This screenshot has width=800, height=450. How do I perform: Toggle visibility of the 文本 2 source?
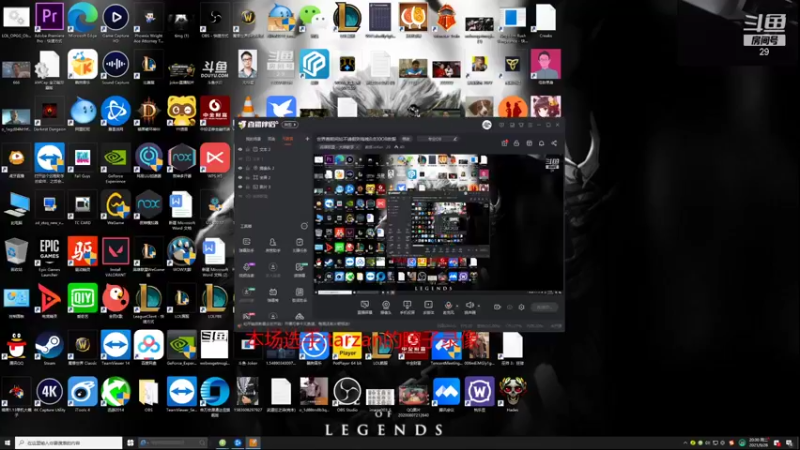(x=240, y=149)
